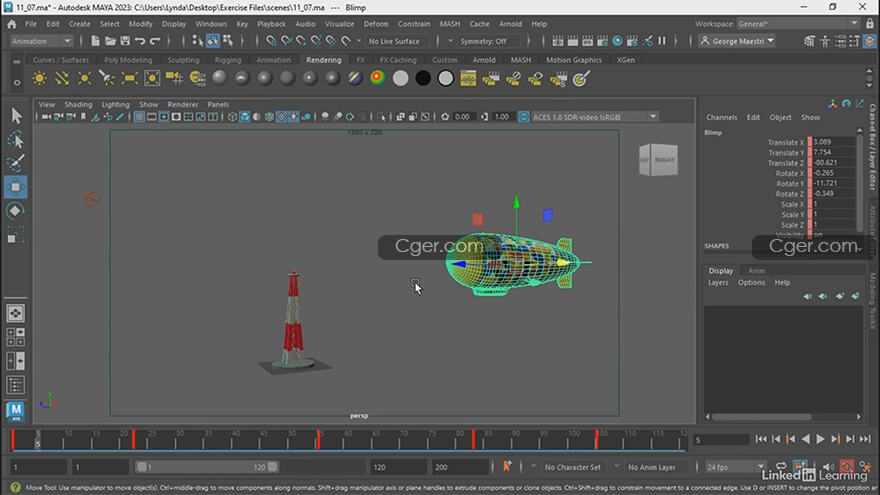
Task: Click the view cube RIGHT face
Action: [664, 161]
